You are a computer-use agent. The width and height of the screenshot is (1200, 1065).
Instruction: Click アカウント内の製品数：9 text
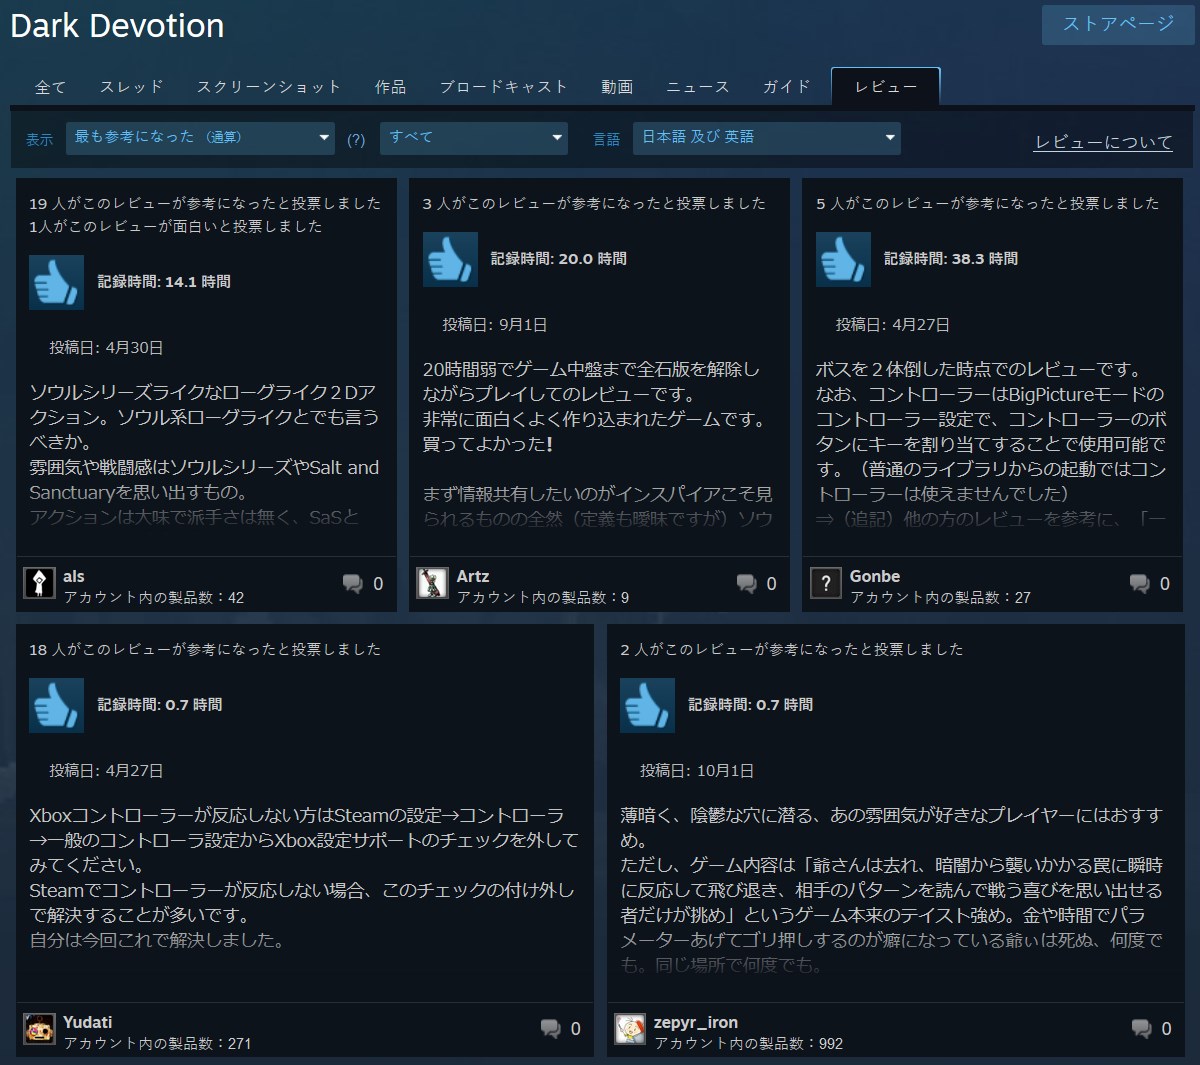click(543, 598)
